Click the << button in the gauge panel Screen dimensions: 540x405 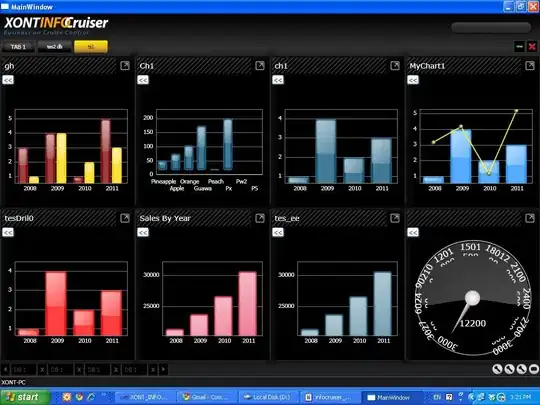[413, 232]
